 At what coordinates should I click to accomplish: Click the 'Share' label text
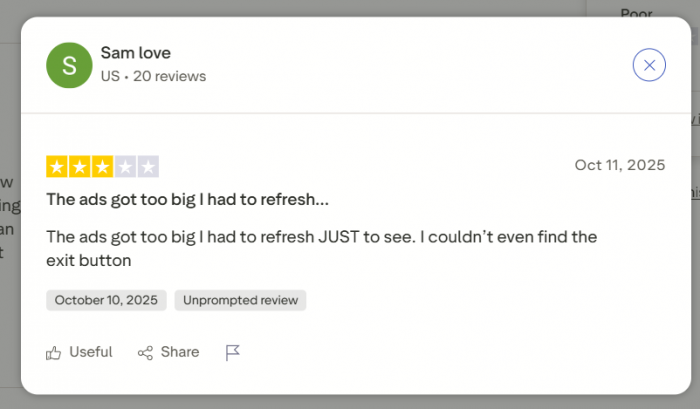point(180,353)
